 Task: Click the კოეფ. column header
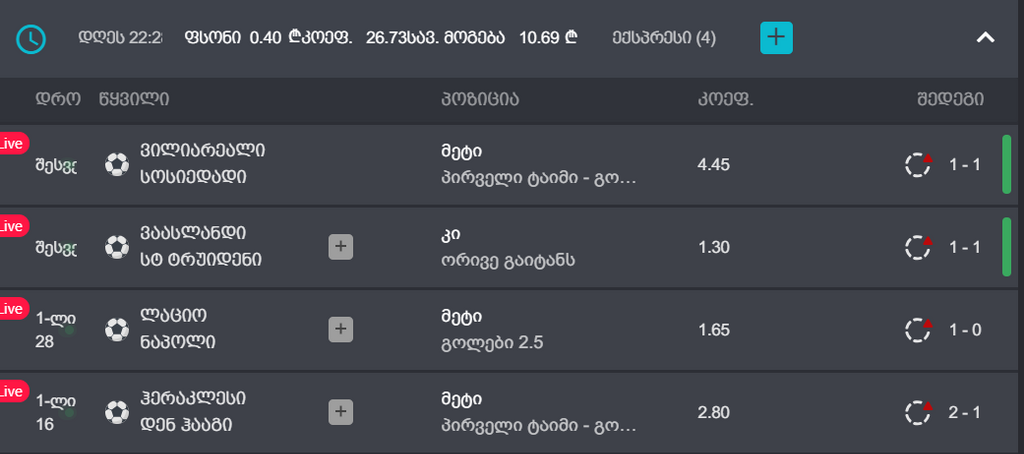725,99
